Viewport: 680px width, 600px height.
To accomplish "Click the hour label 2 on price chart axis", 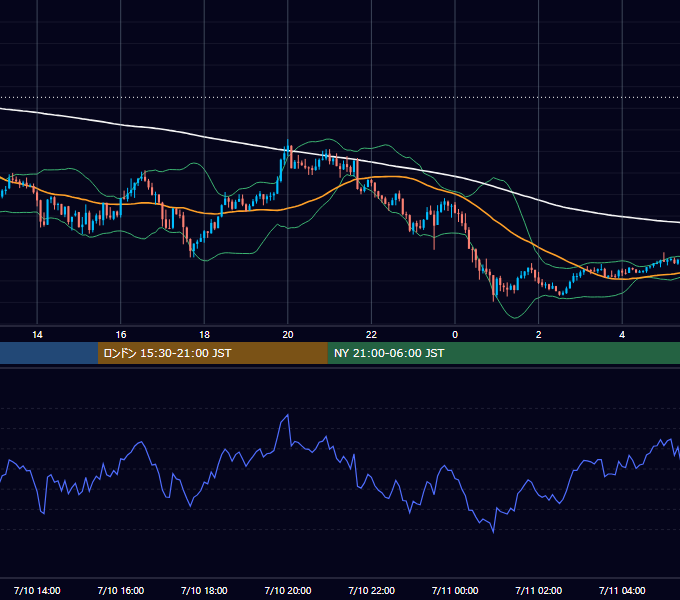I will (x=539, y=335).
